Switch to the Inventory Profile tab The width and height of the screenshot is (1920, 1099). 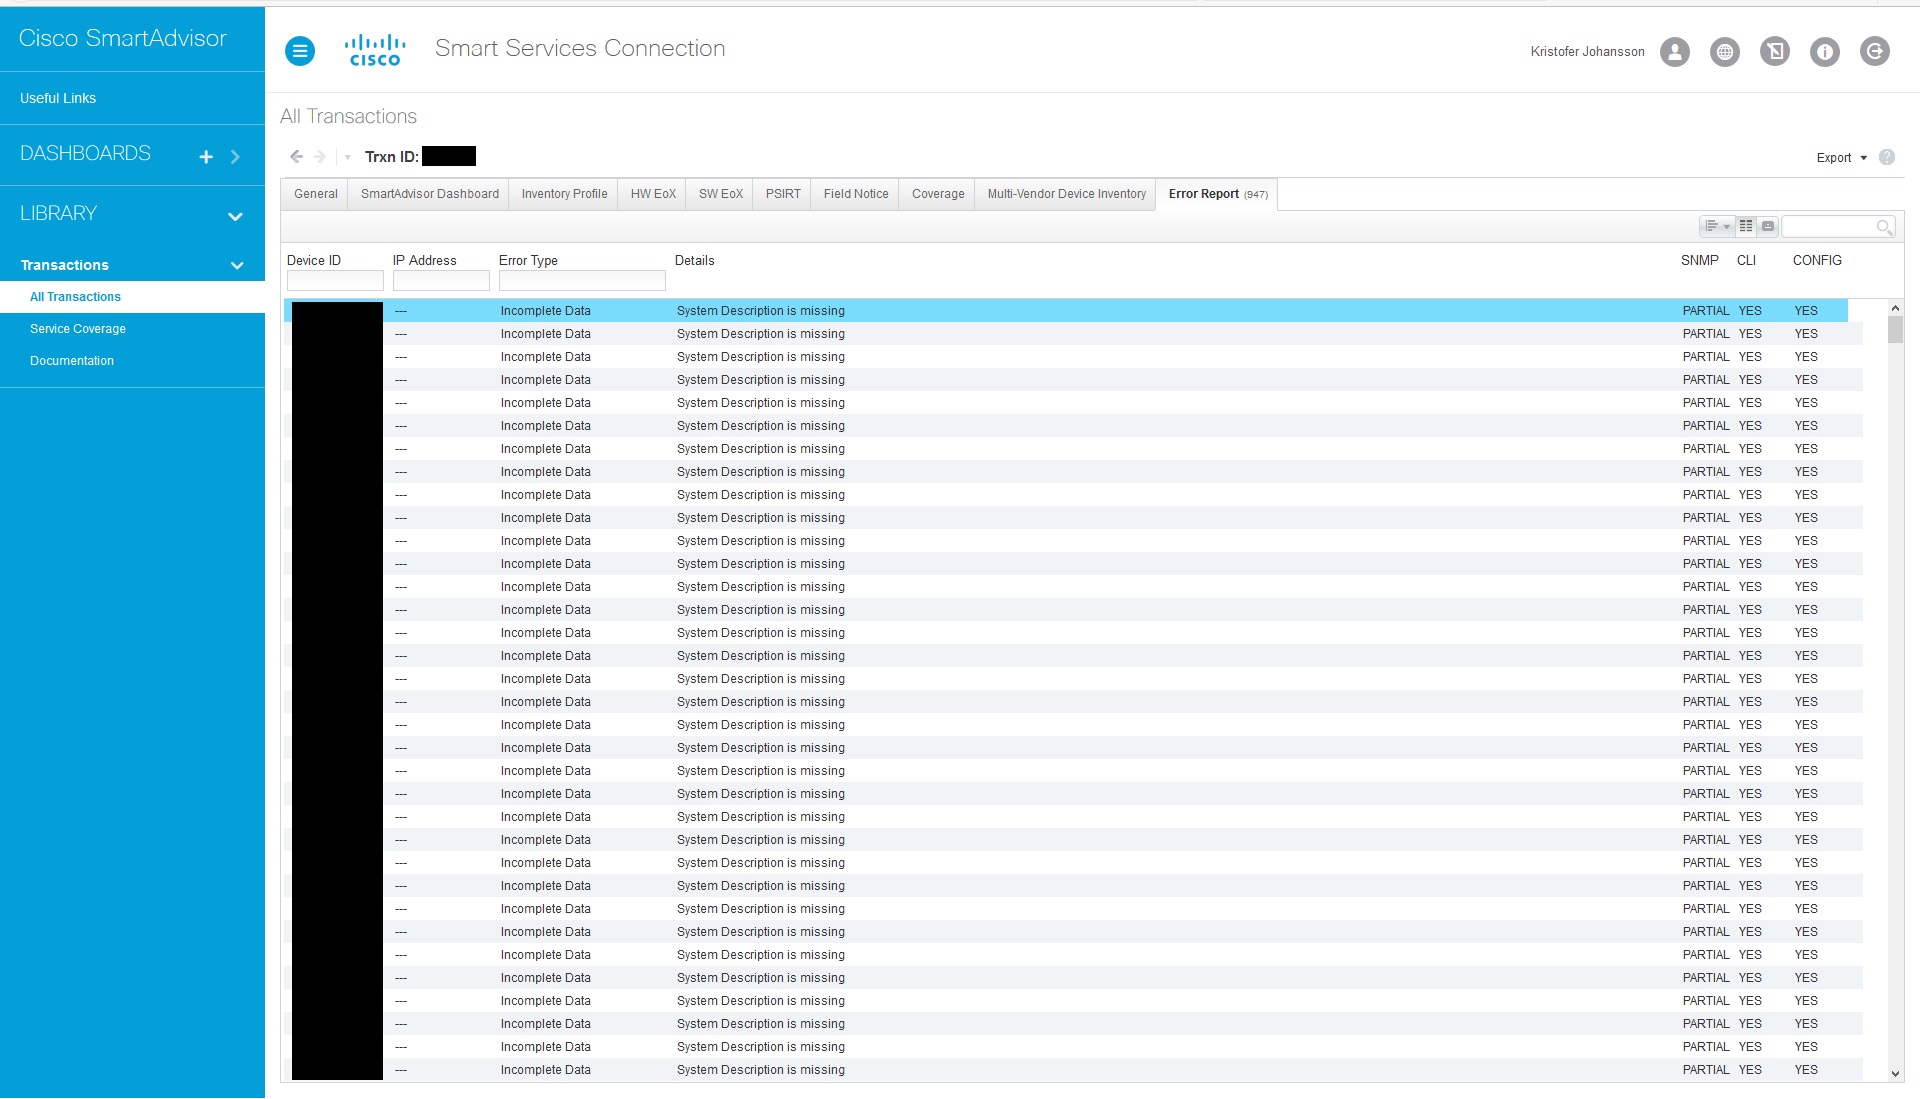click(564, 194)
